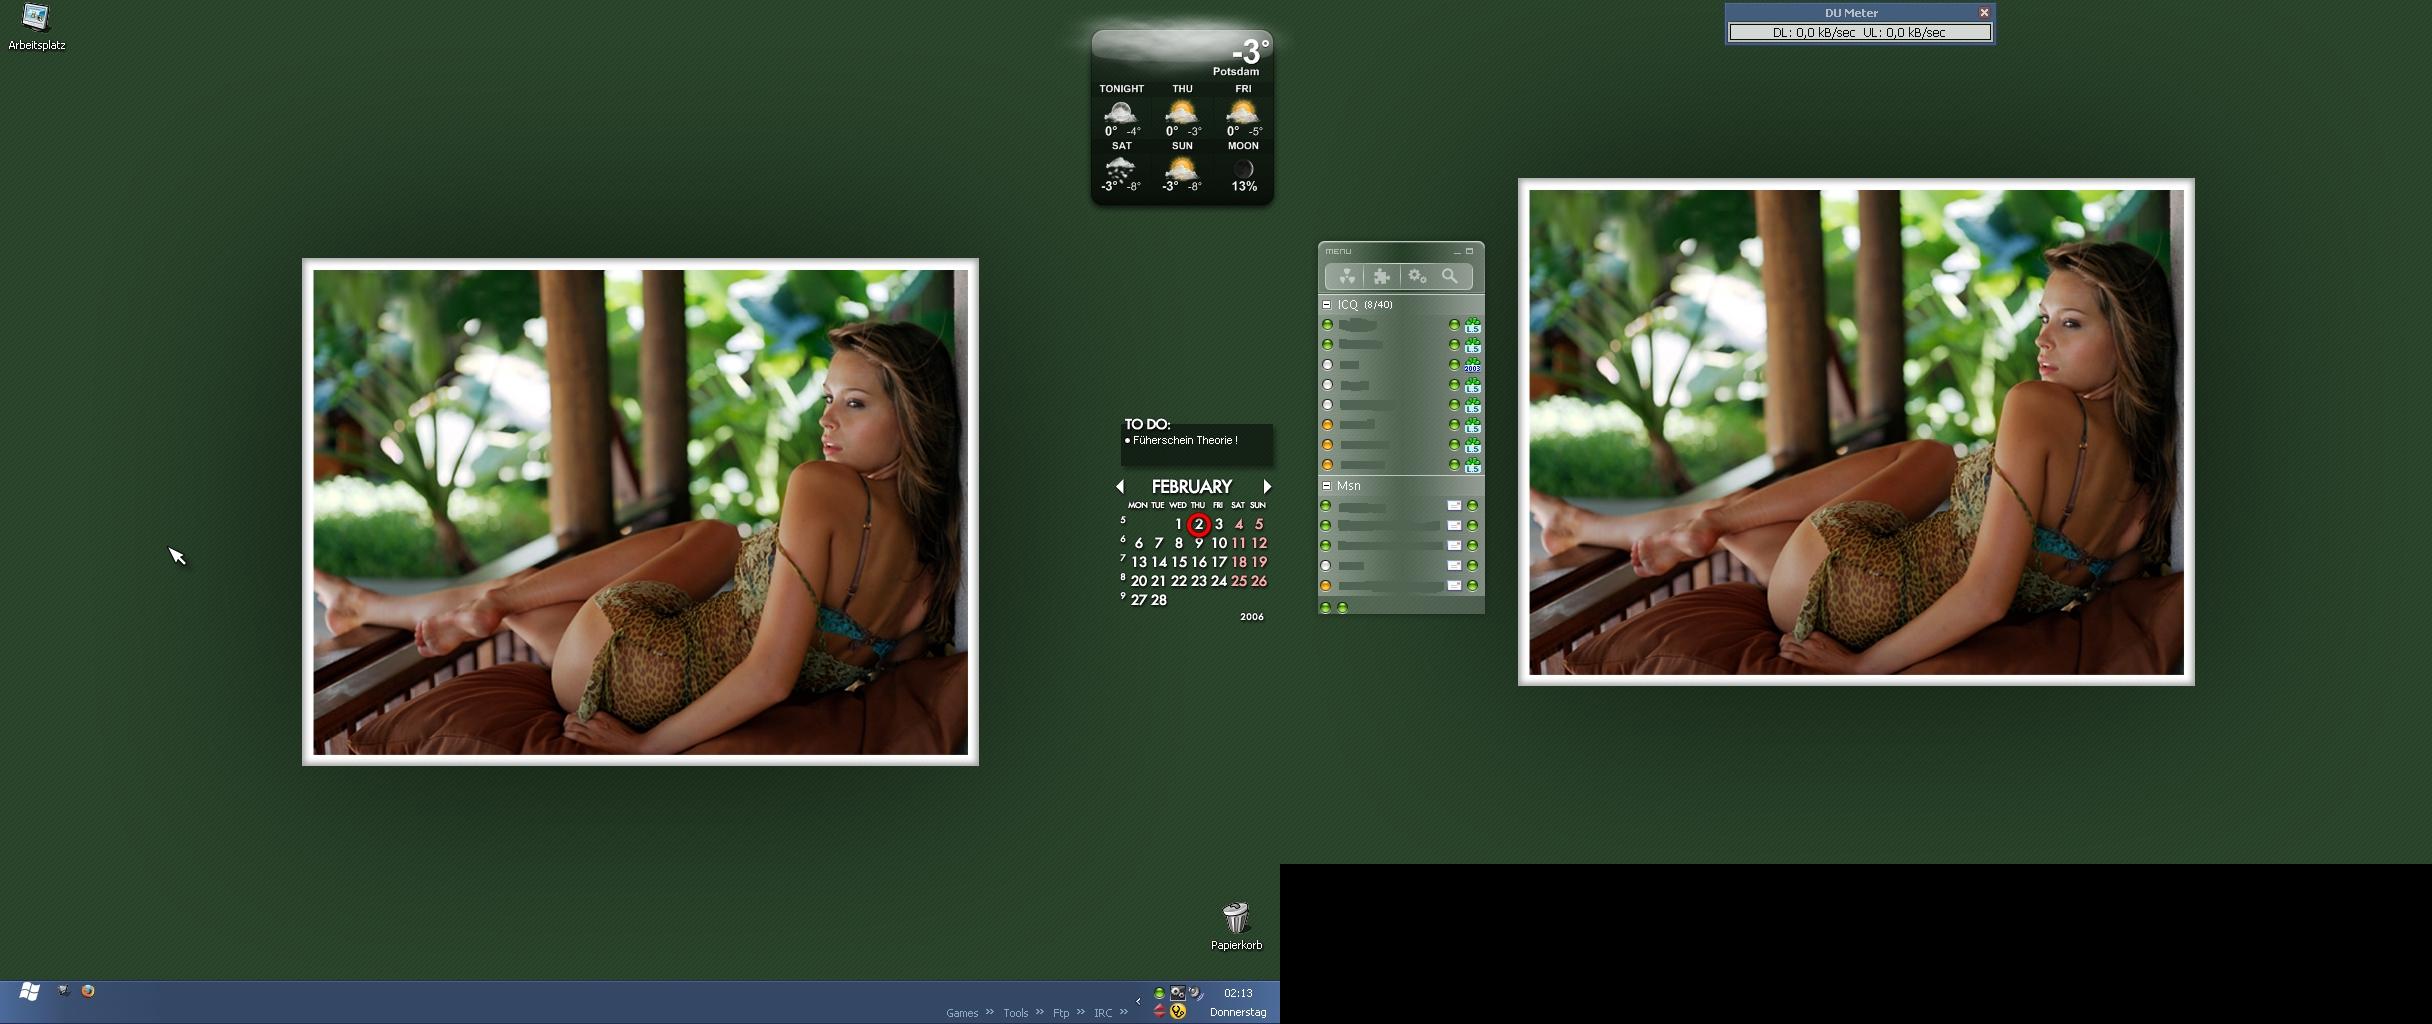Go to previous month in calendar
This screenshot has height=1024, width=2432.
(x=1120, y=487)
